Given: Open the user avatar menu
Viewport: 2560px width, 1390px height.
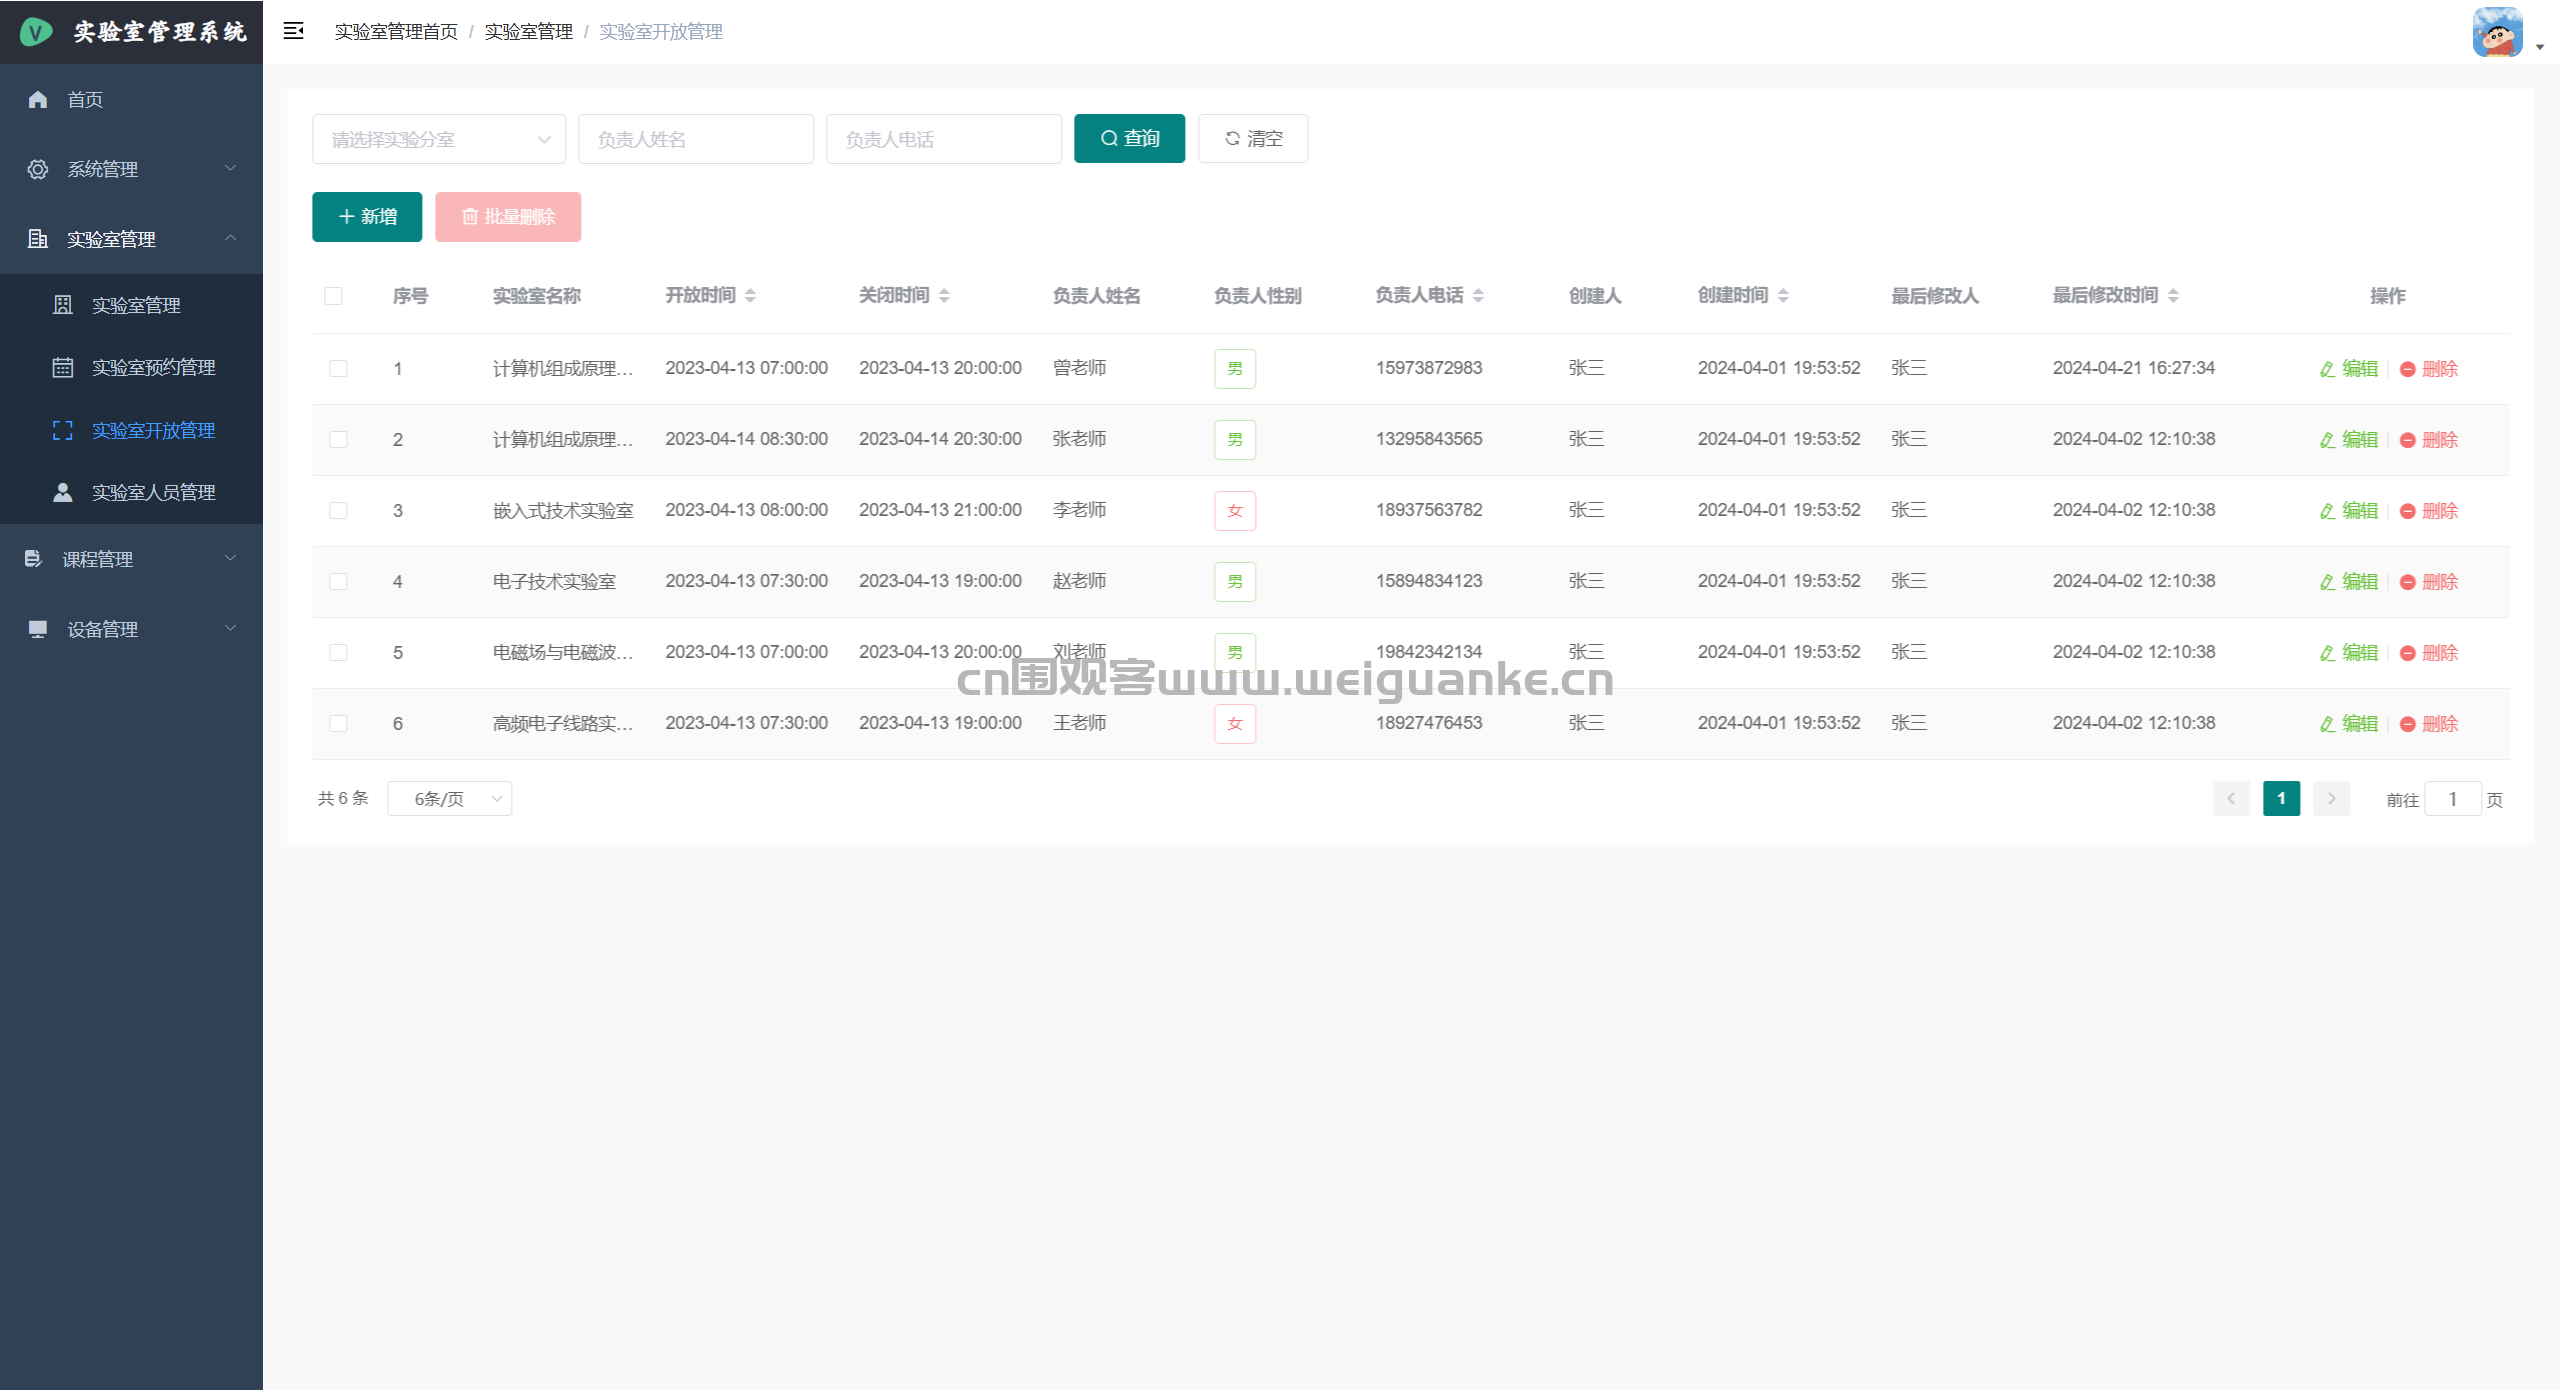Looking at the screenshot, I should click(2498, 33).
